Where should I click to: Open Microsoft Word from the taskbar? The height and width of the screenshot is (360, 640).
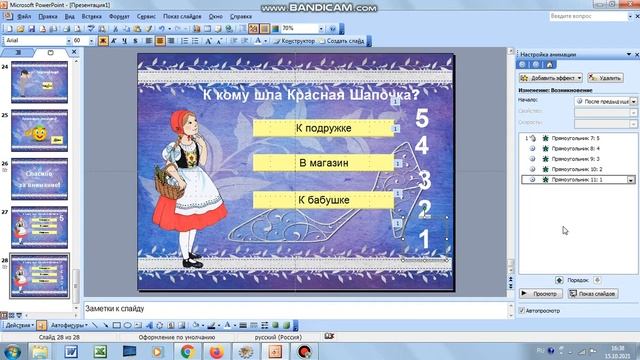71,351
